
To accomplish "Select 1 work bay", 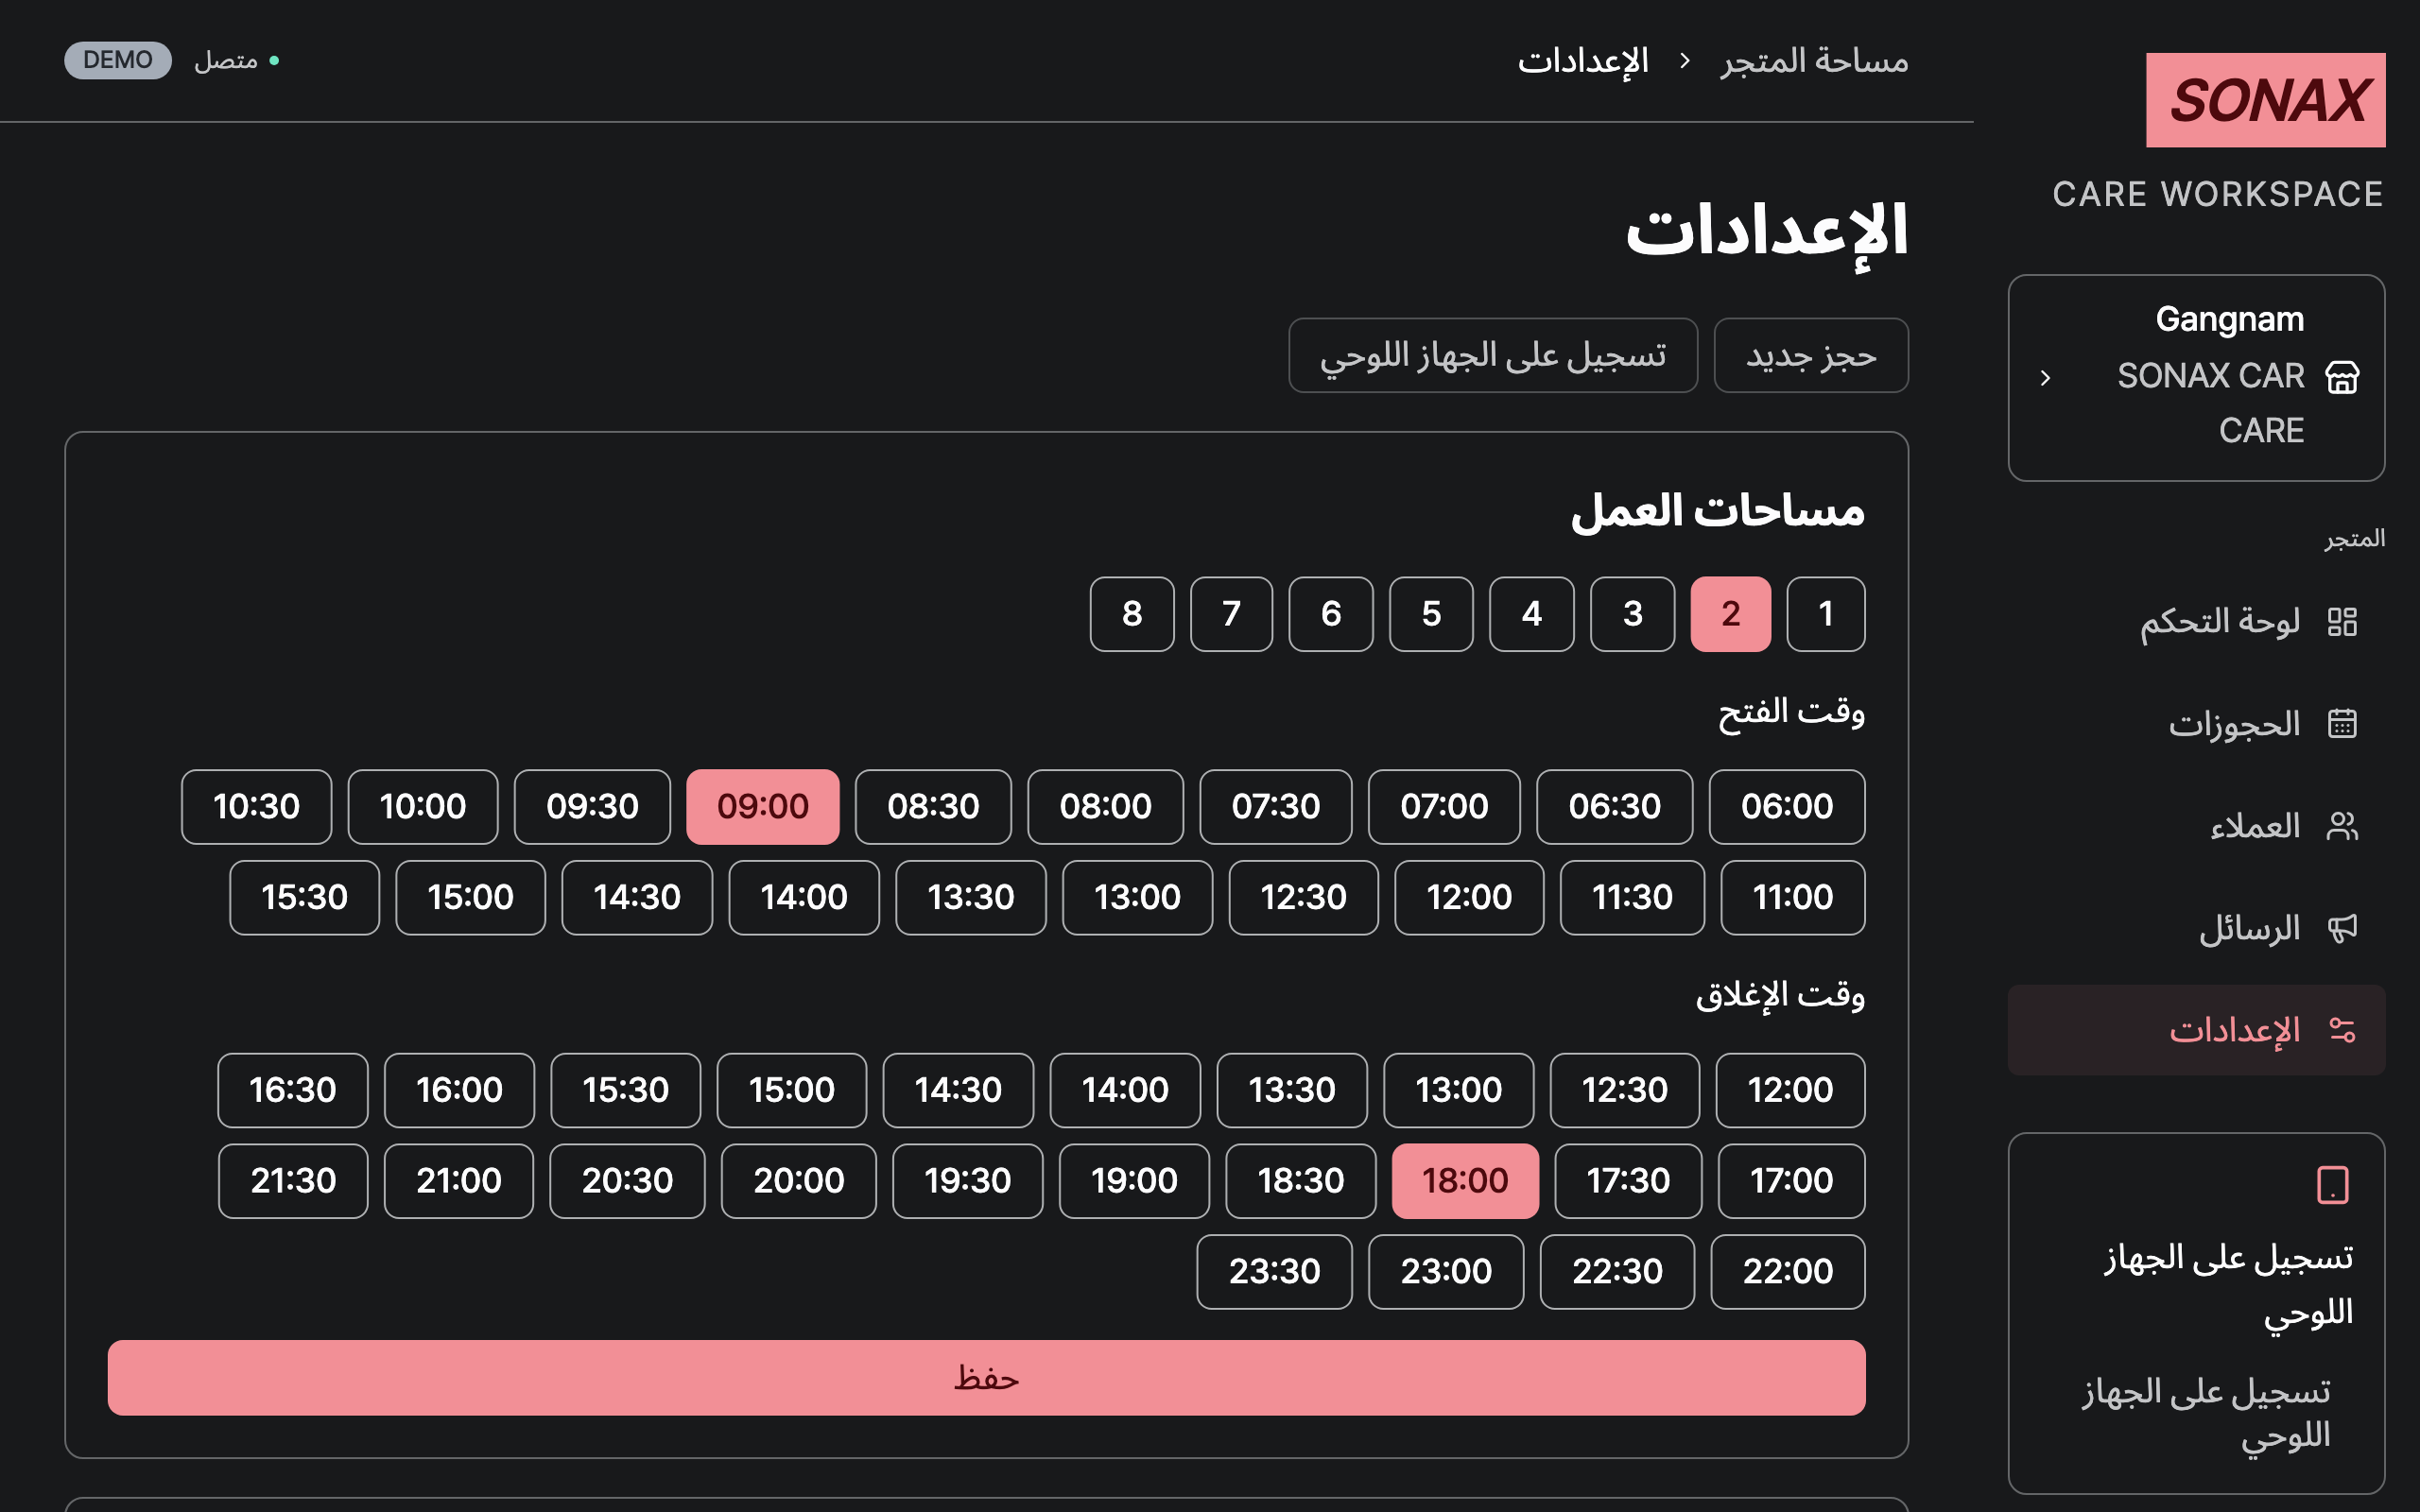I will (1825, 614).
